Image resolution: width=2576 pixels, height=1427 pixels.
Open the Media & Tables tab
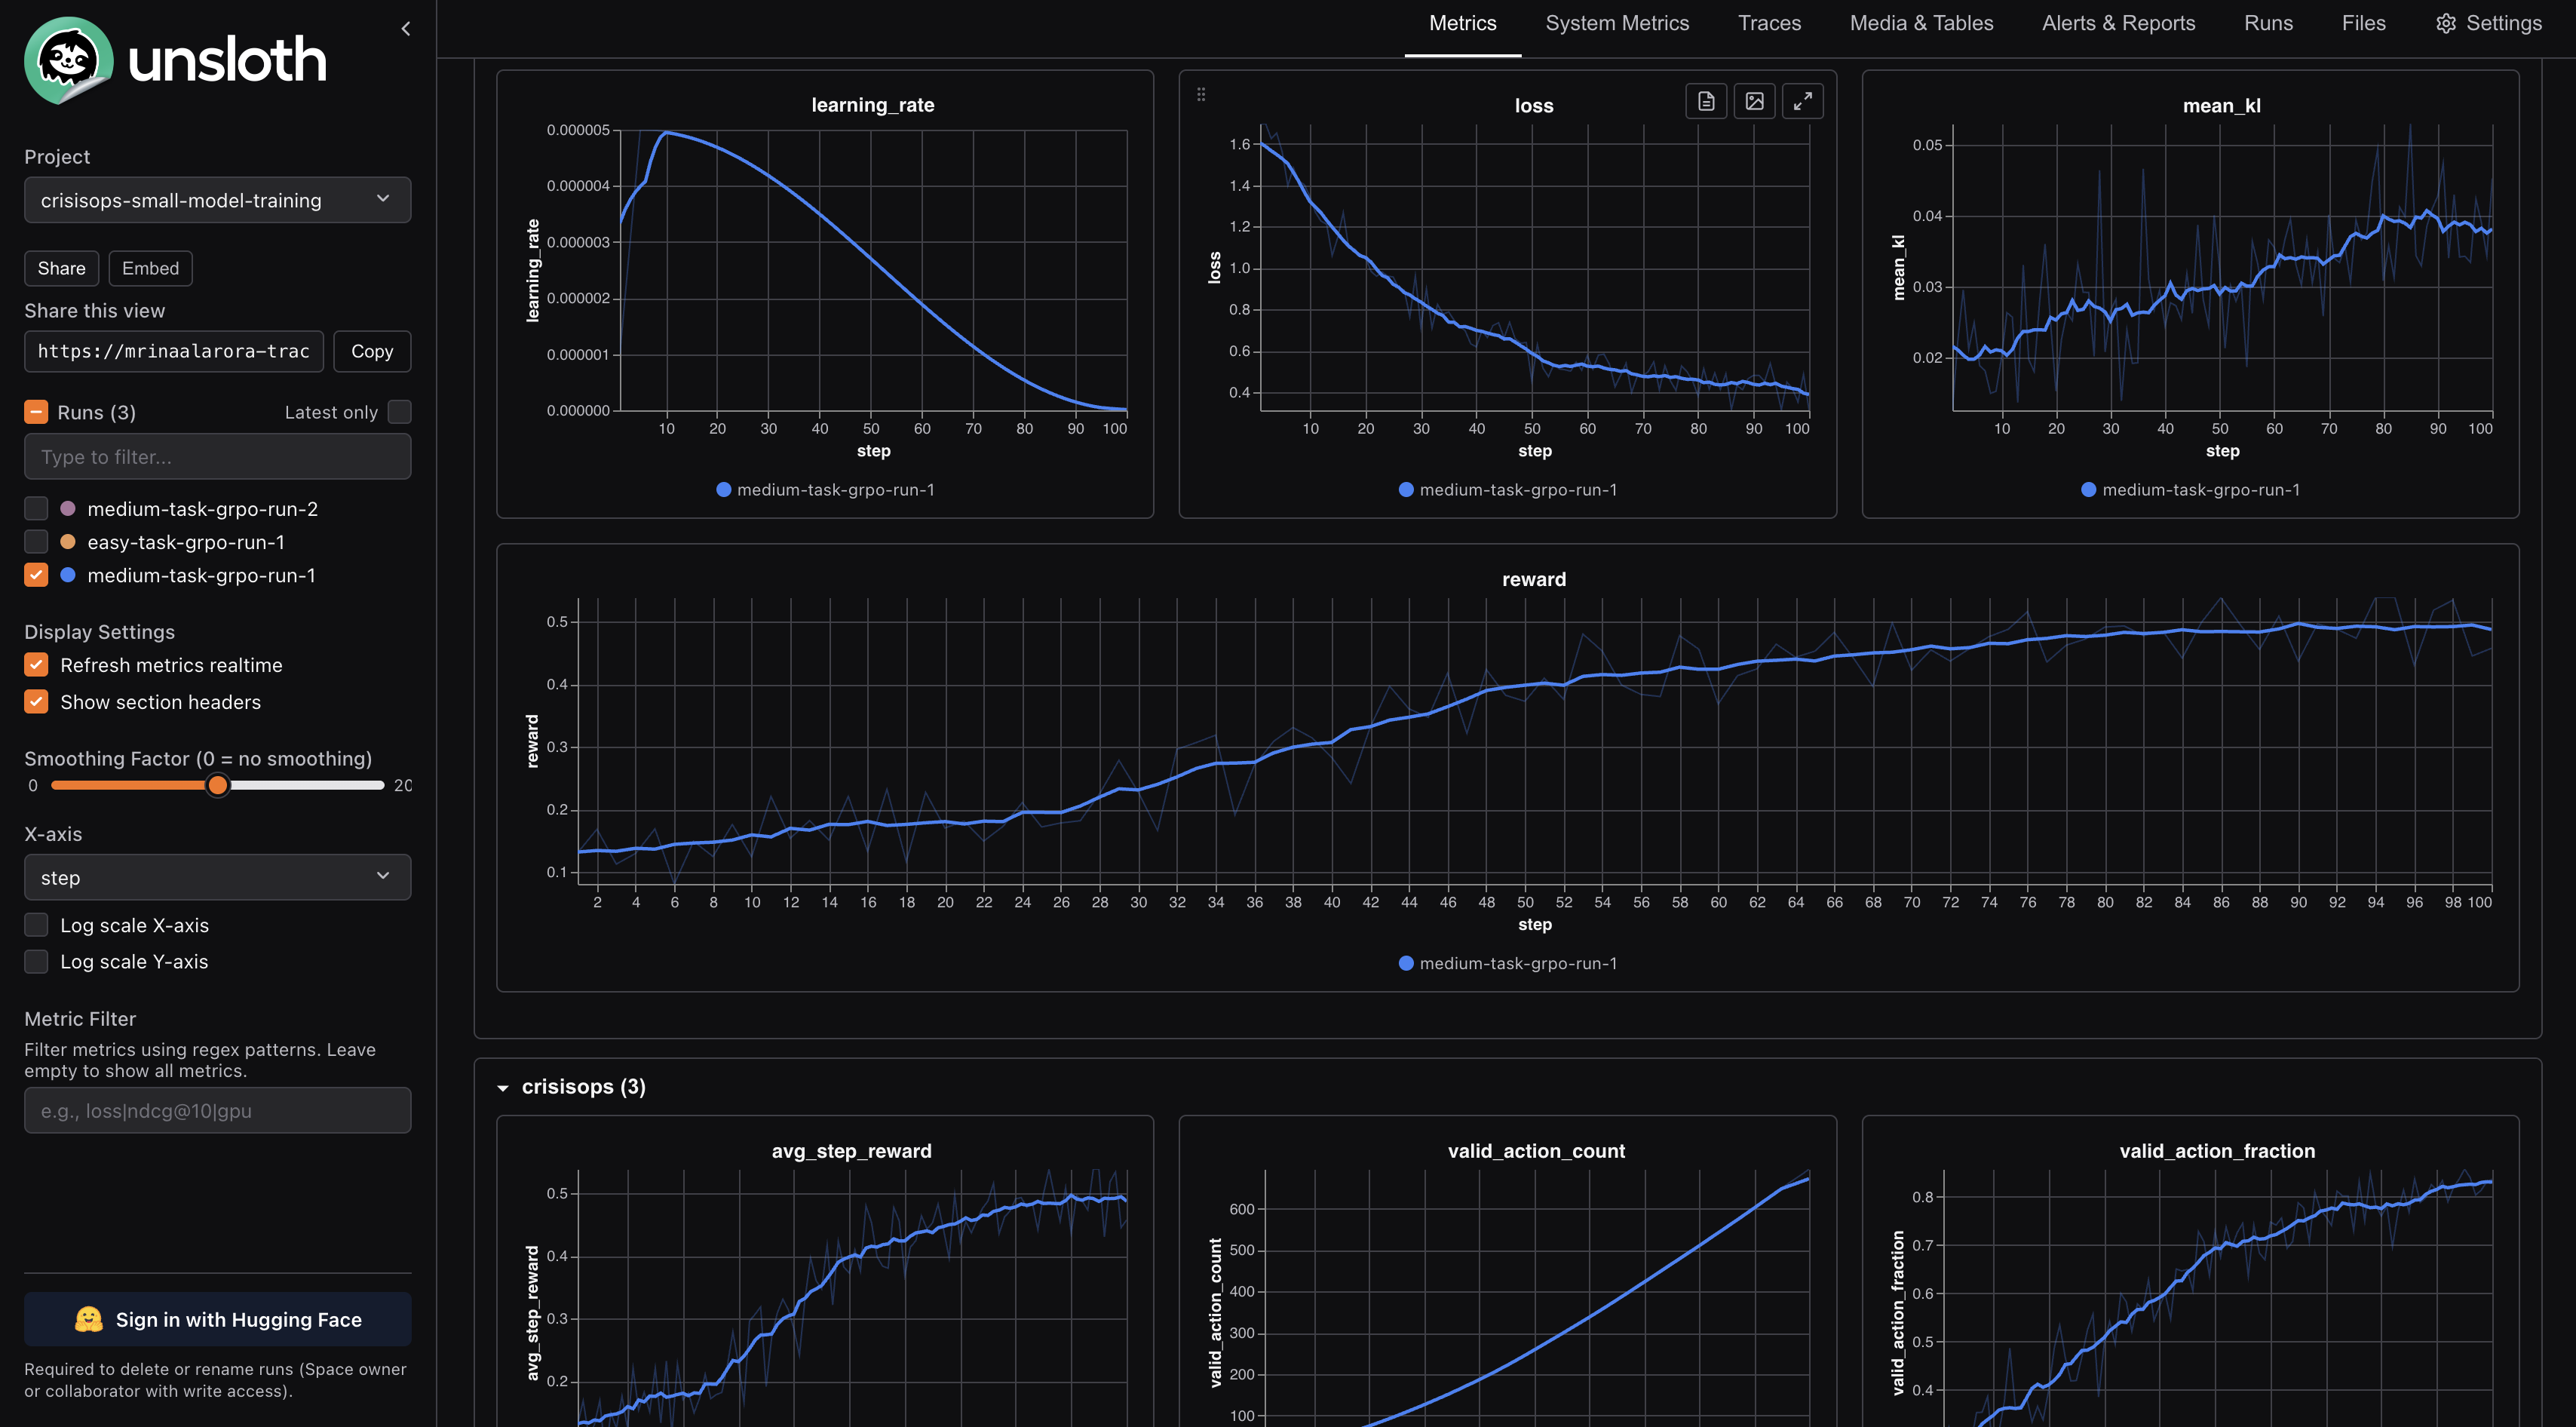(x=1921, y=23)
